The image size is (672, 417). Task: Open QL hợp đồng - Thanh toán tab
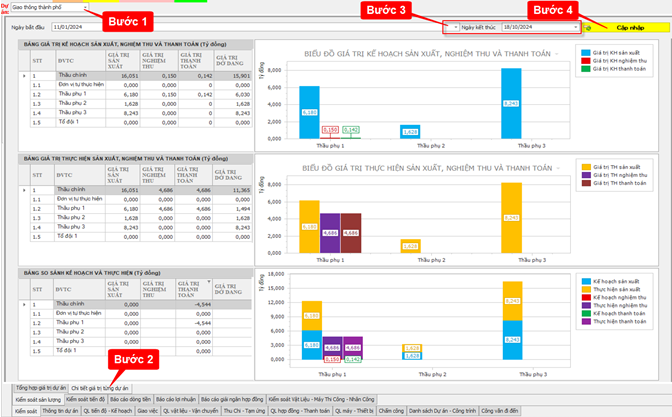pyautogui.click(x=301, y=410)
